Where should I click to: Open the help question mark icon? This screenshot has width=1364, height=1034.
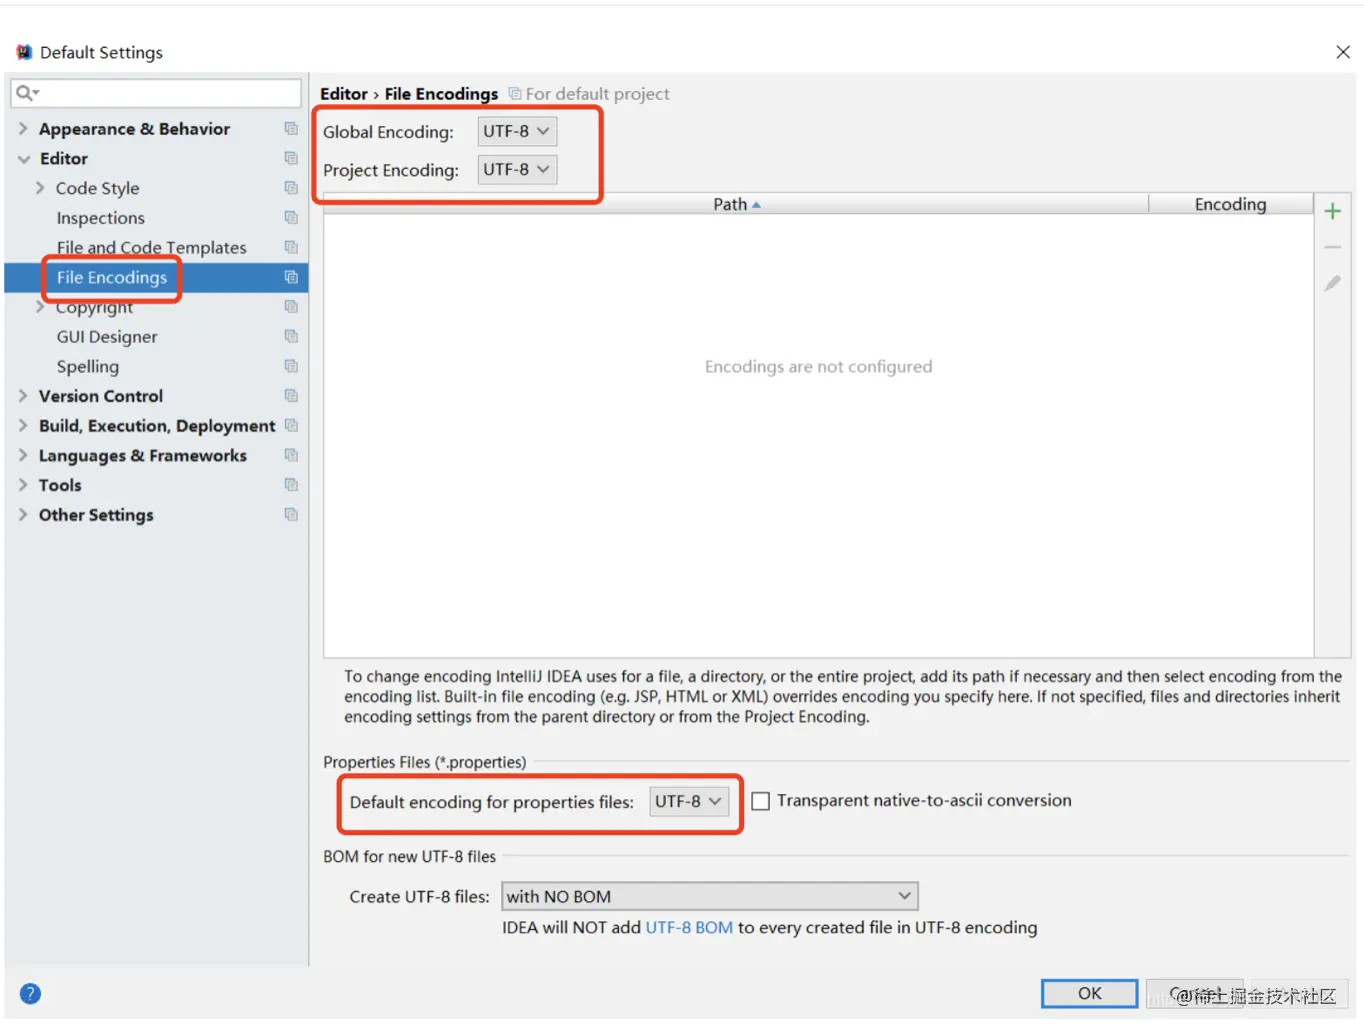pos(30,993)
